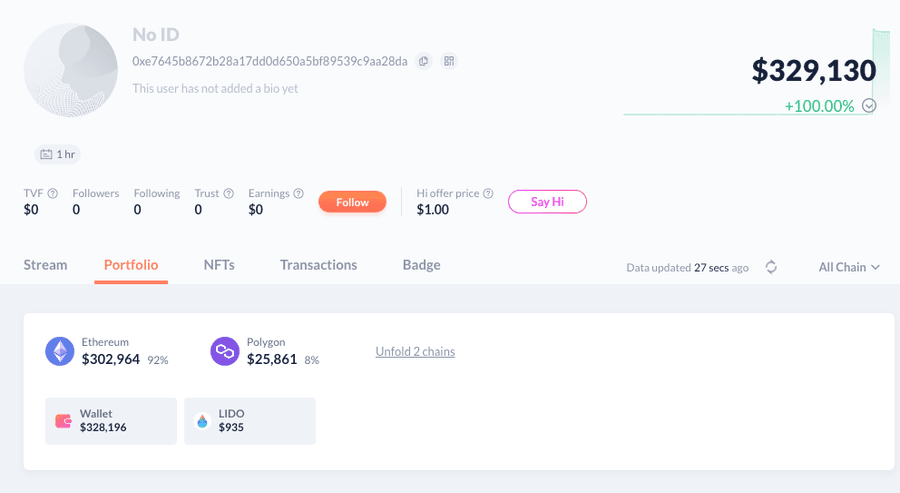Show the address QR code icon
900x493 pixels.
[449, 61]
